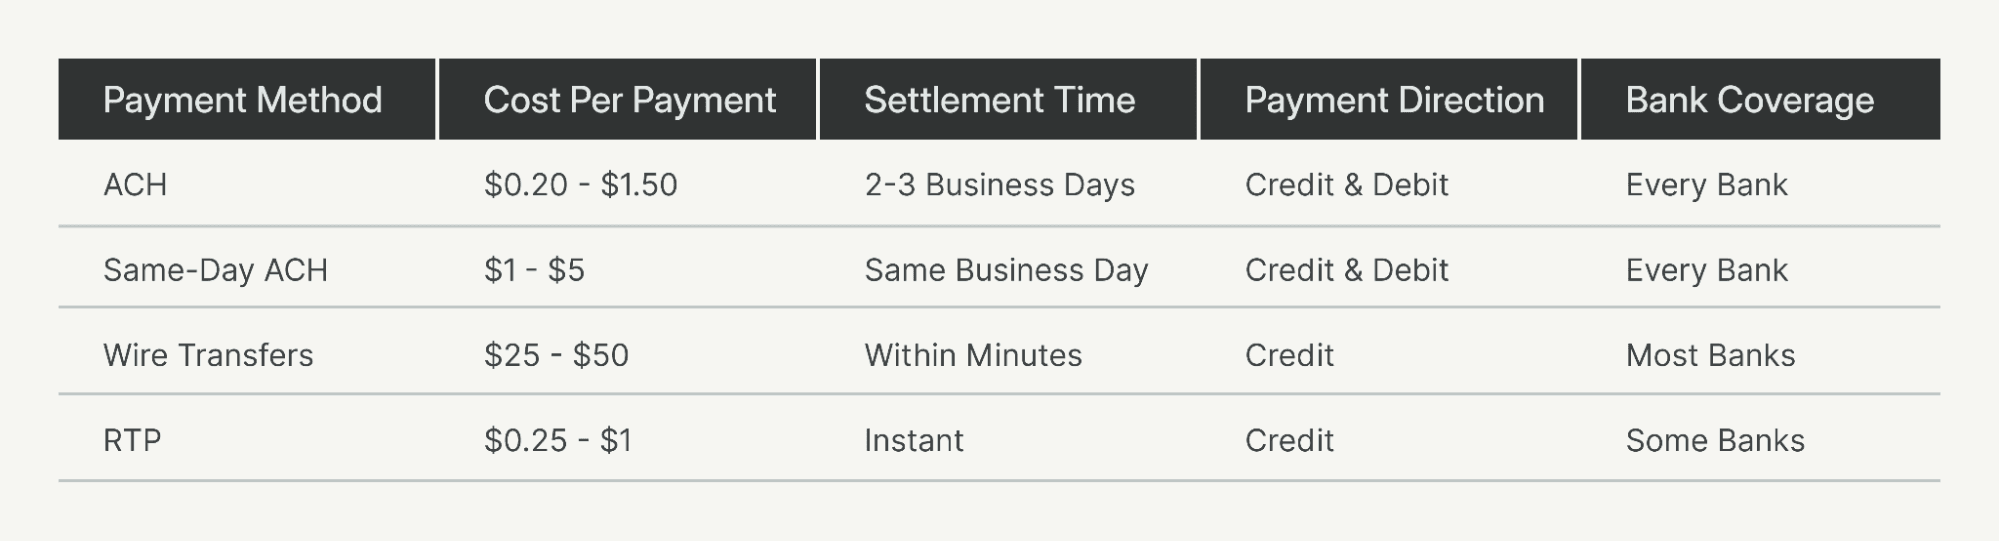Select the Same-Day ACH row label
Screen dimensions: 1999x541
tap(215, 270)
